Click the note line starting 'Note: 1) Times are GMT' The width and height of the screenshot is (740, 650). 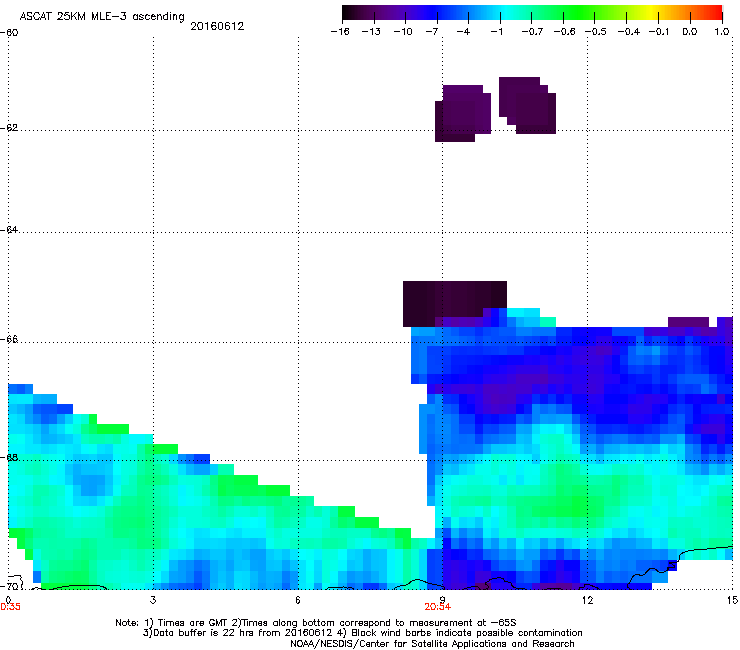pos(316,623)
